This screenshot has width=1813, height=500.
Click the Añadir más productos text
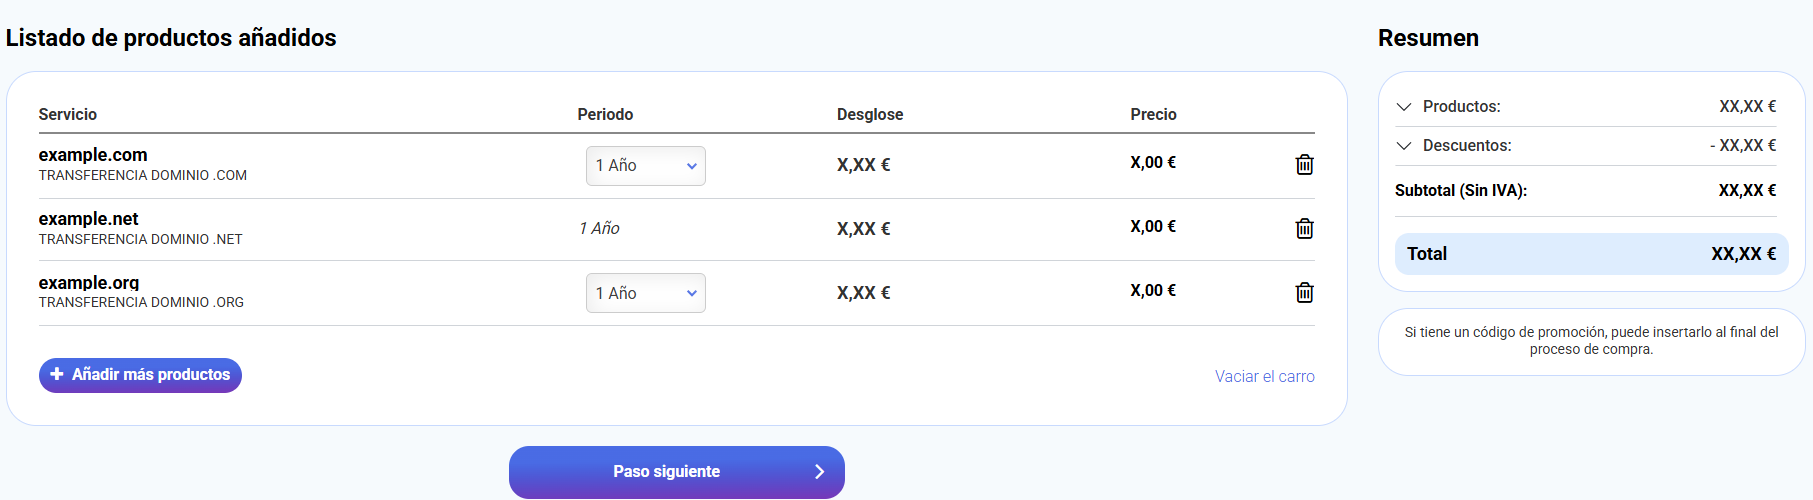pos(151,374)
